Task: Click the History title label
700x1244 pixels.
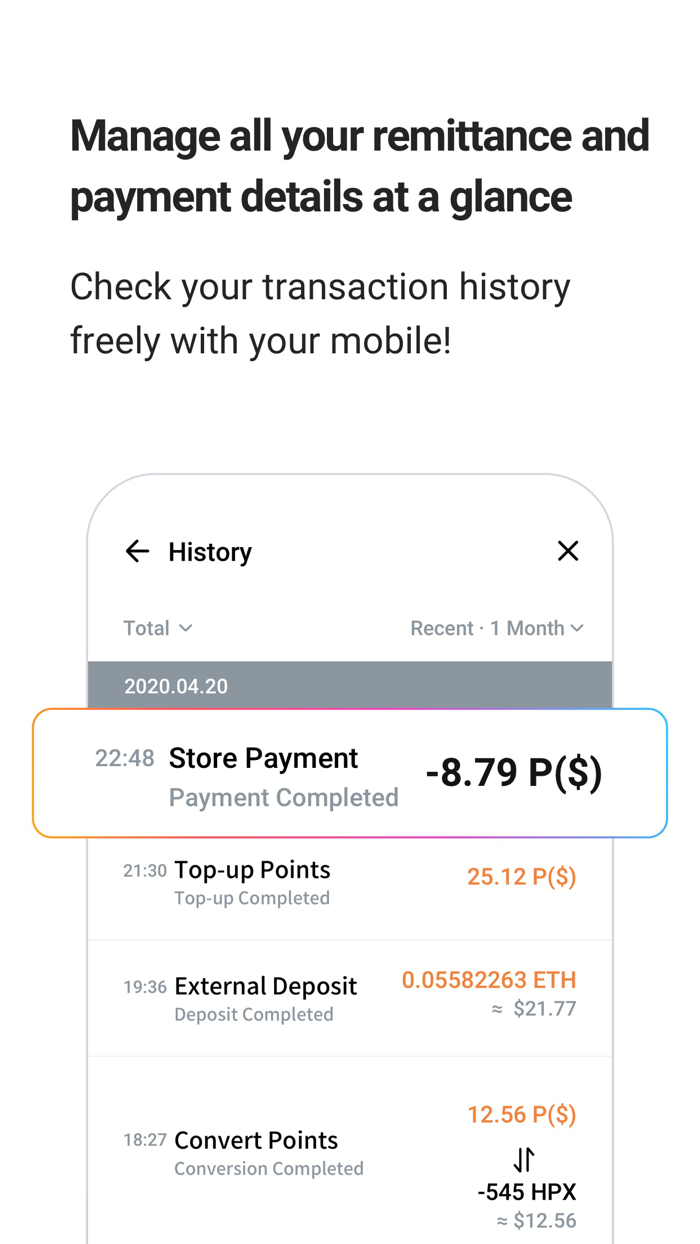Action: click(210, 551)
